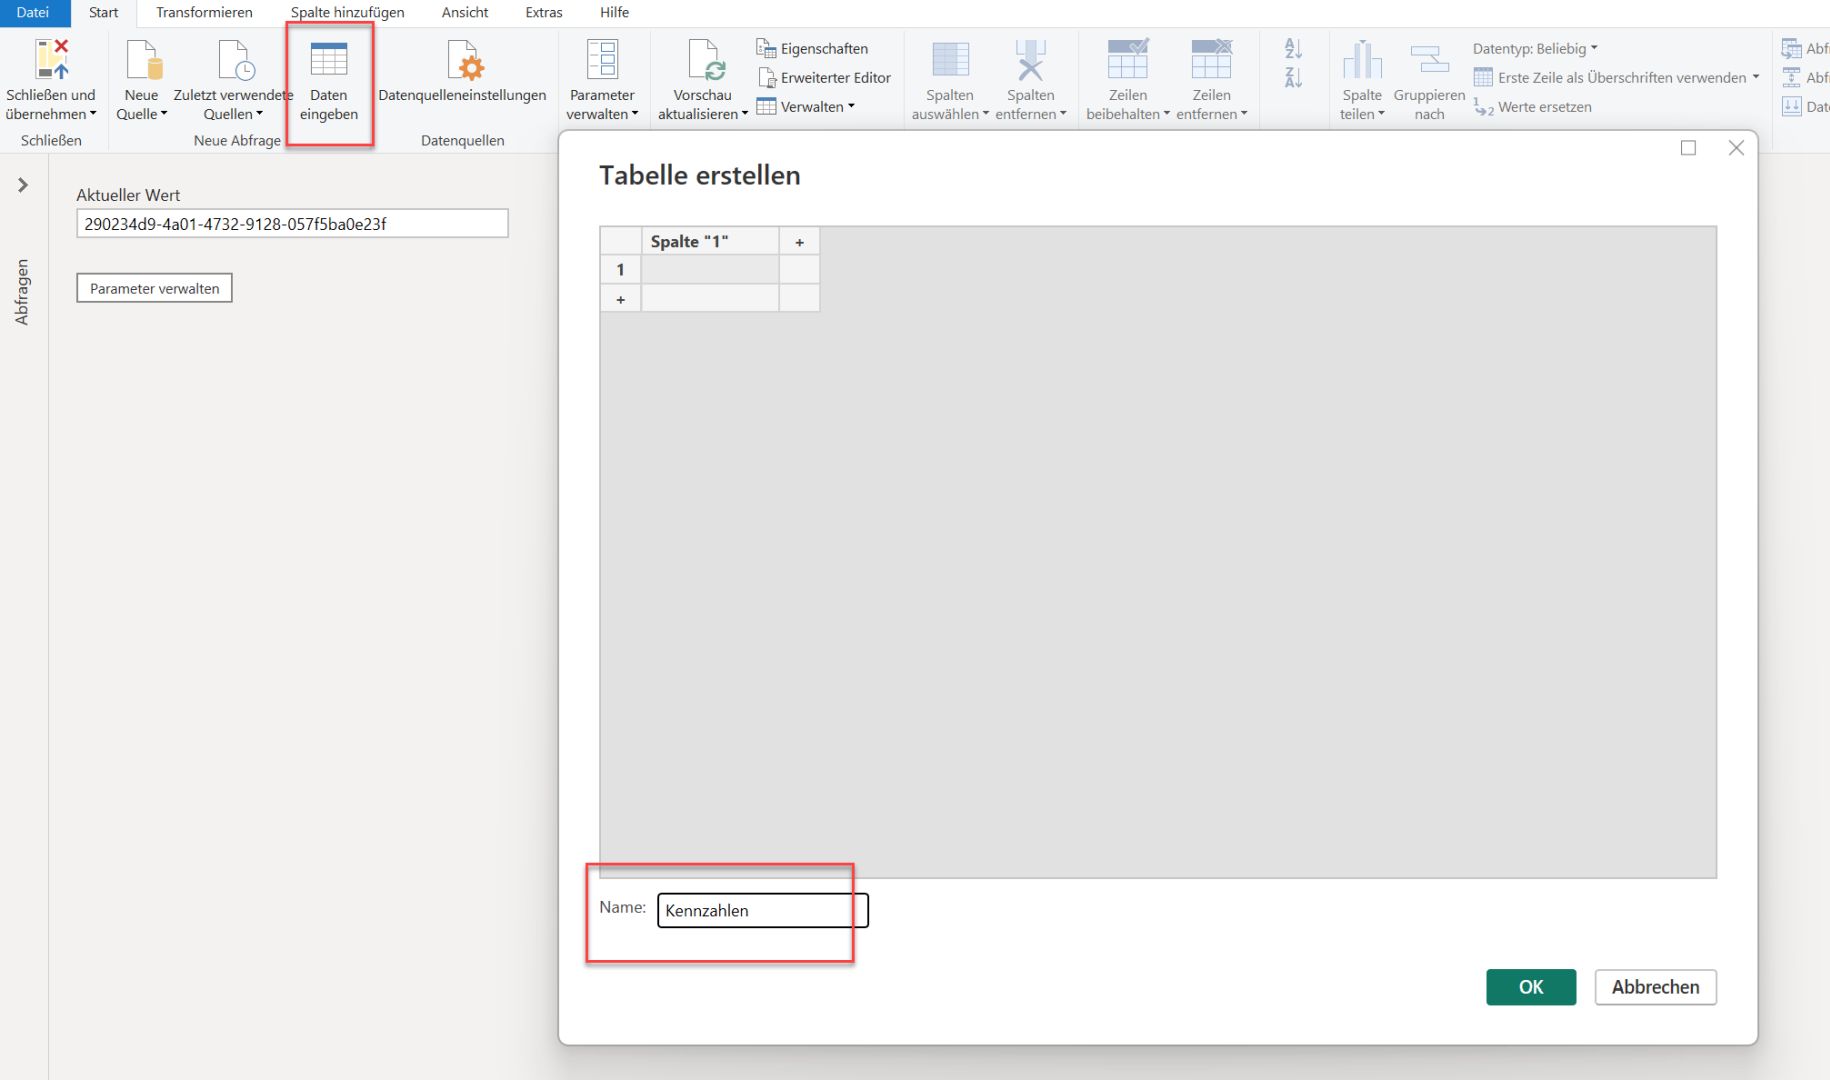The height and width of the screenshot is (1080, 1830).
Task: Expand the Spalten auswählen dropdown arrow
Action: tap(986, 114)
